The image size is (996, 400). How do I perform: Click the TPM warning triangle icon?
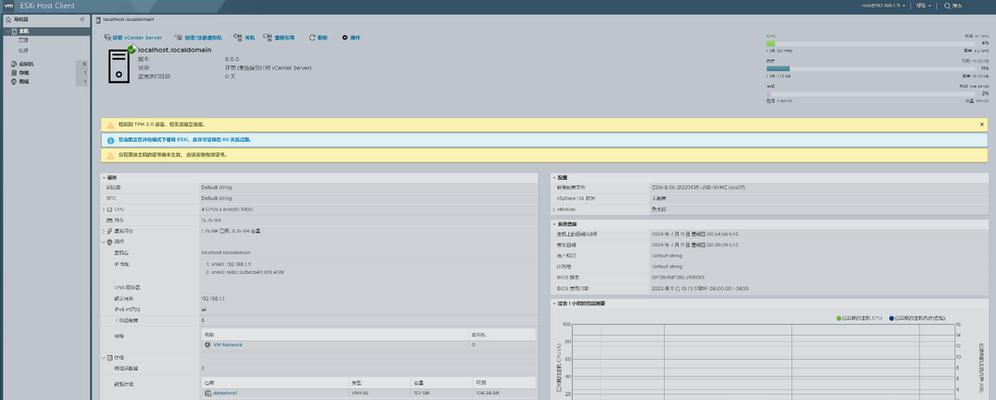[111, 125]
